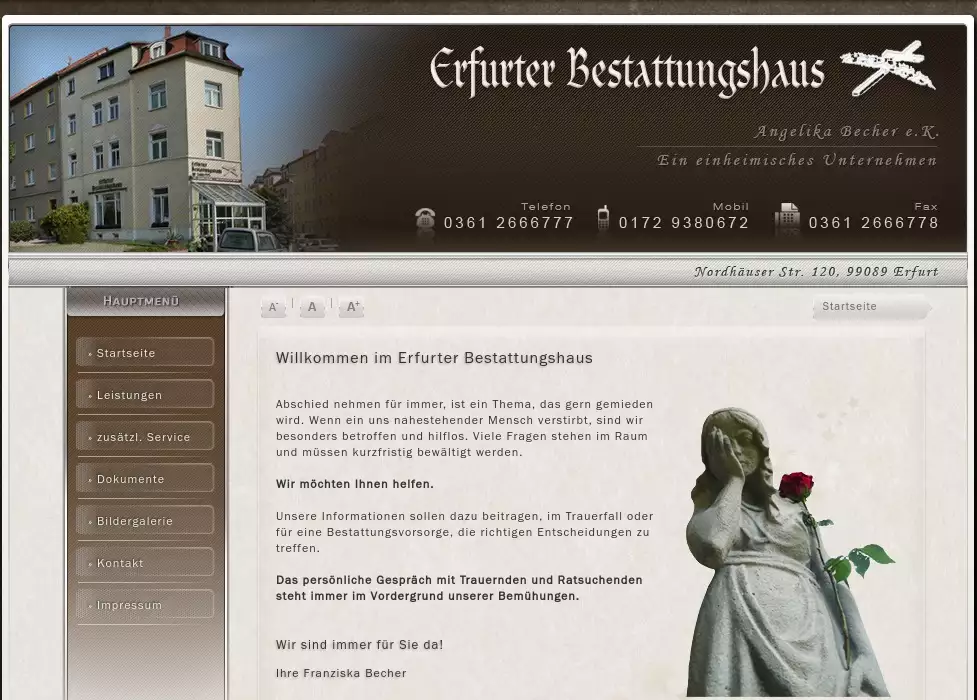Click the mobile phone icon beside Mobil number
The width and height of the screenshot is (977, 700).
pyautogui.click(x=603, y=219)
